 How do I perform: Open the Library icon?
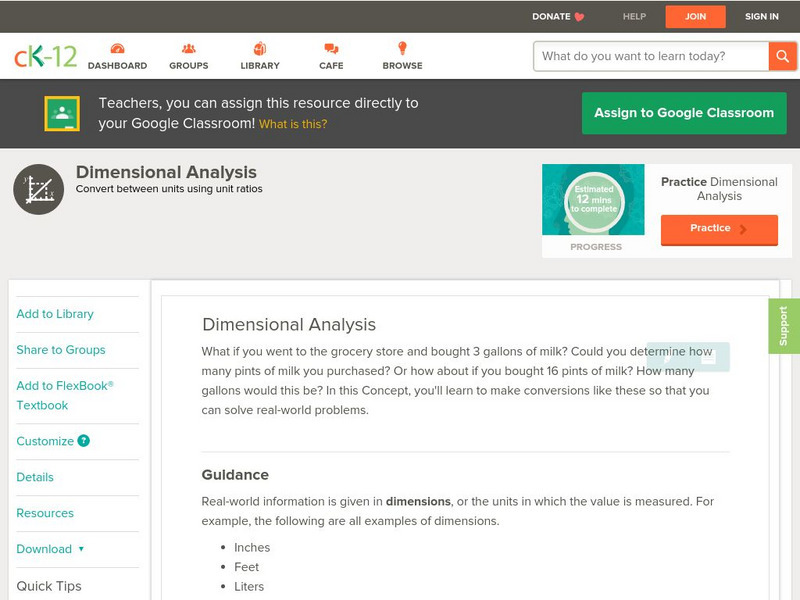258,48
